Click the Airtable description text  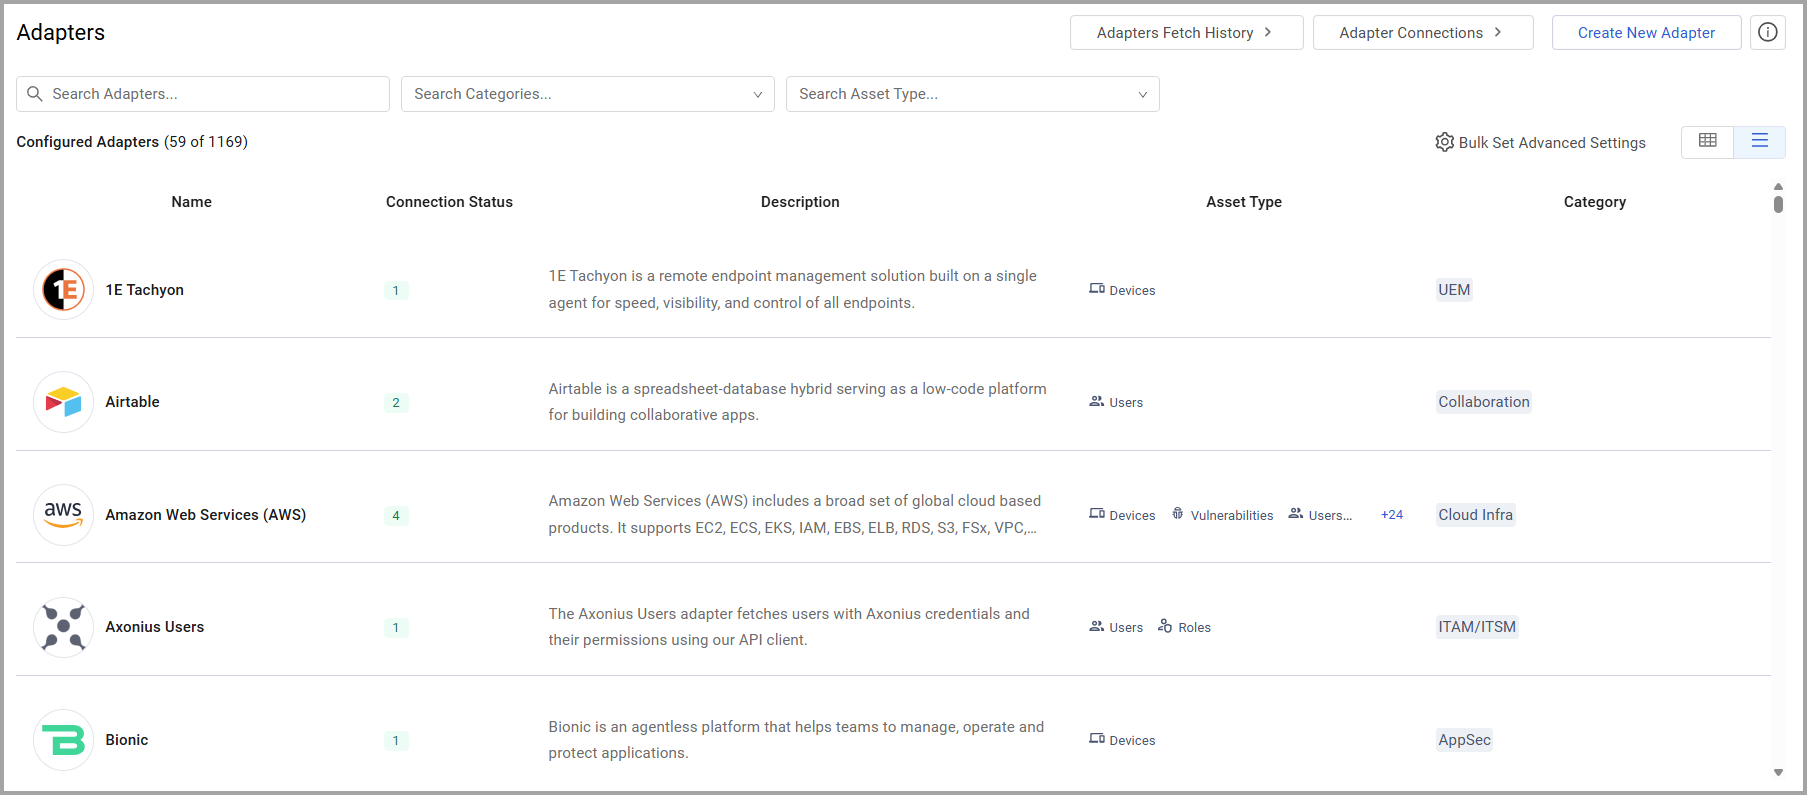(797, 402)
